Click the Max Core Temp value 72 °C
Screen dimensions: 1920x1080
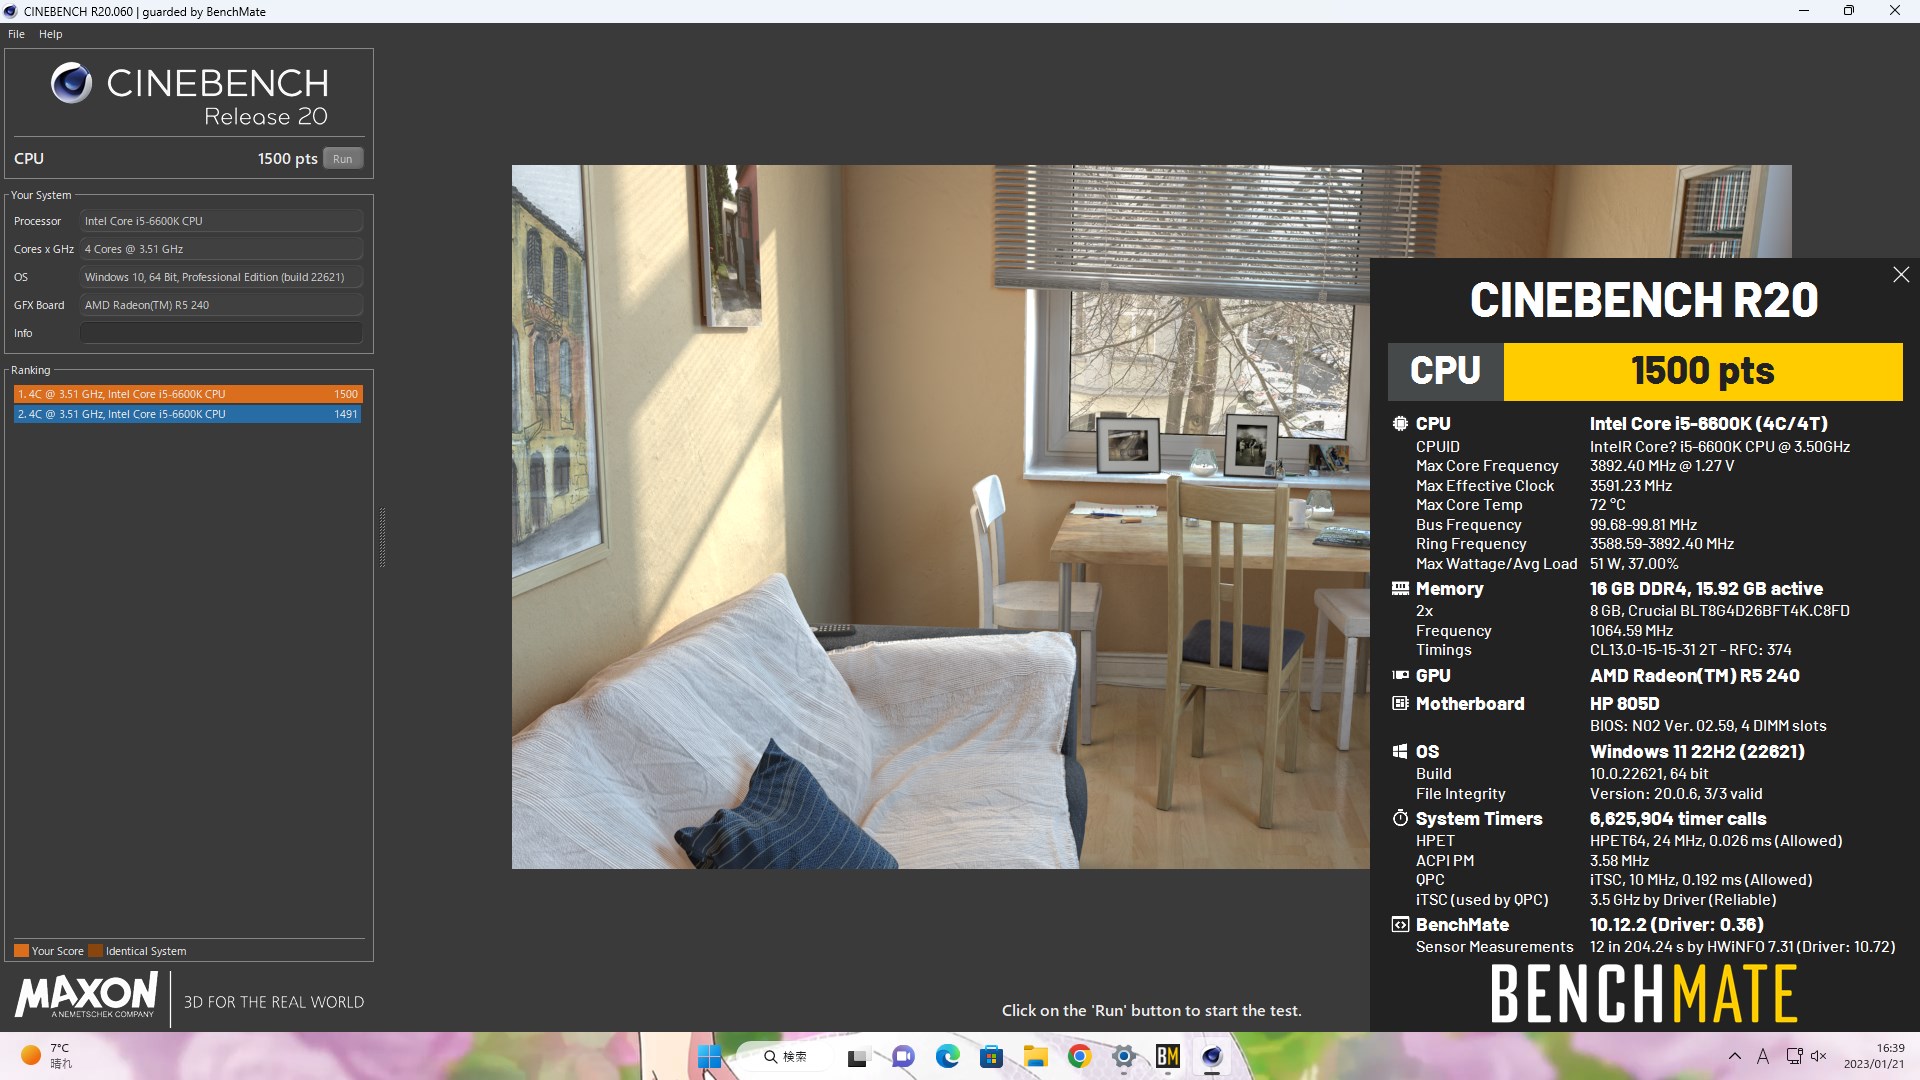pyautogui.click(x=1607, y=505)
